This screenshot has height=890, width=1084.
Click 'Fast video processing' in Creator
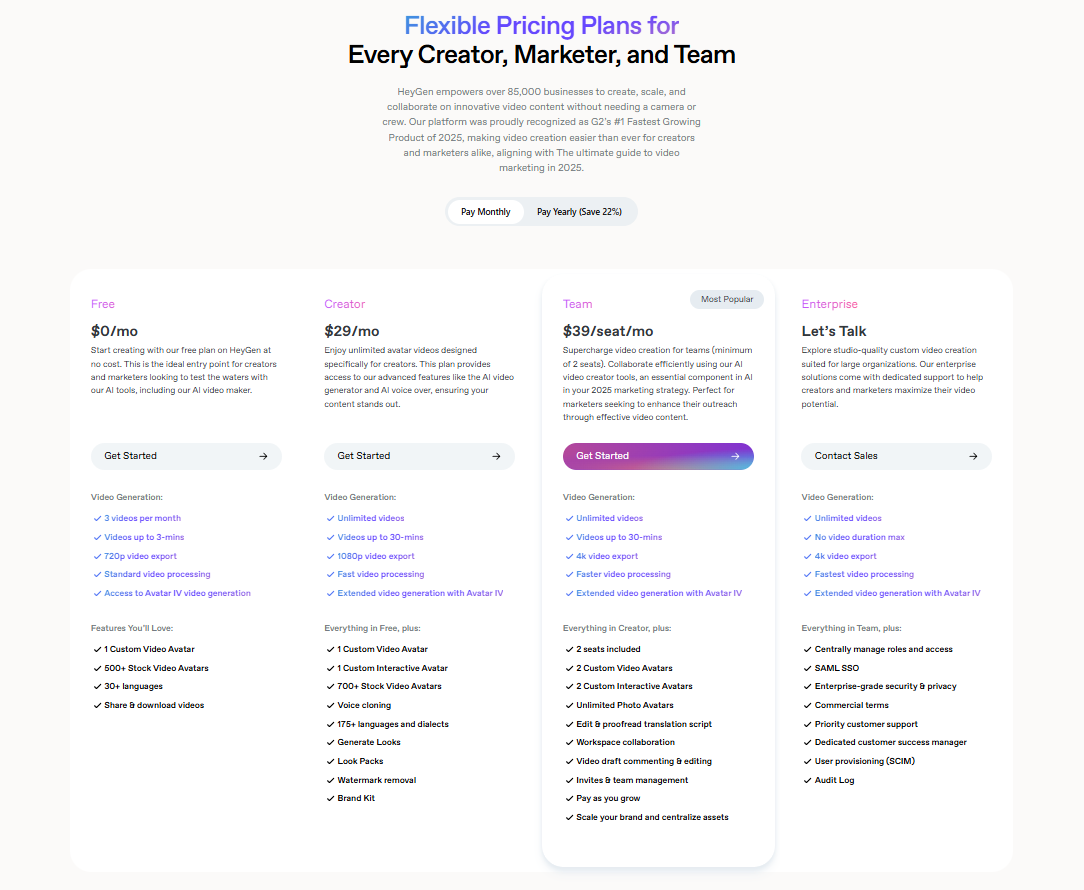coord(380,574)
